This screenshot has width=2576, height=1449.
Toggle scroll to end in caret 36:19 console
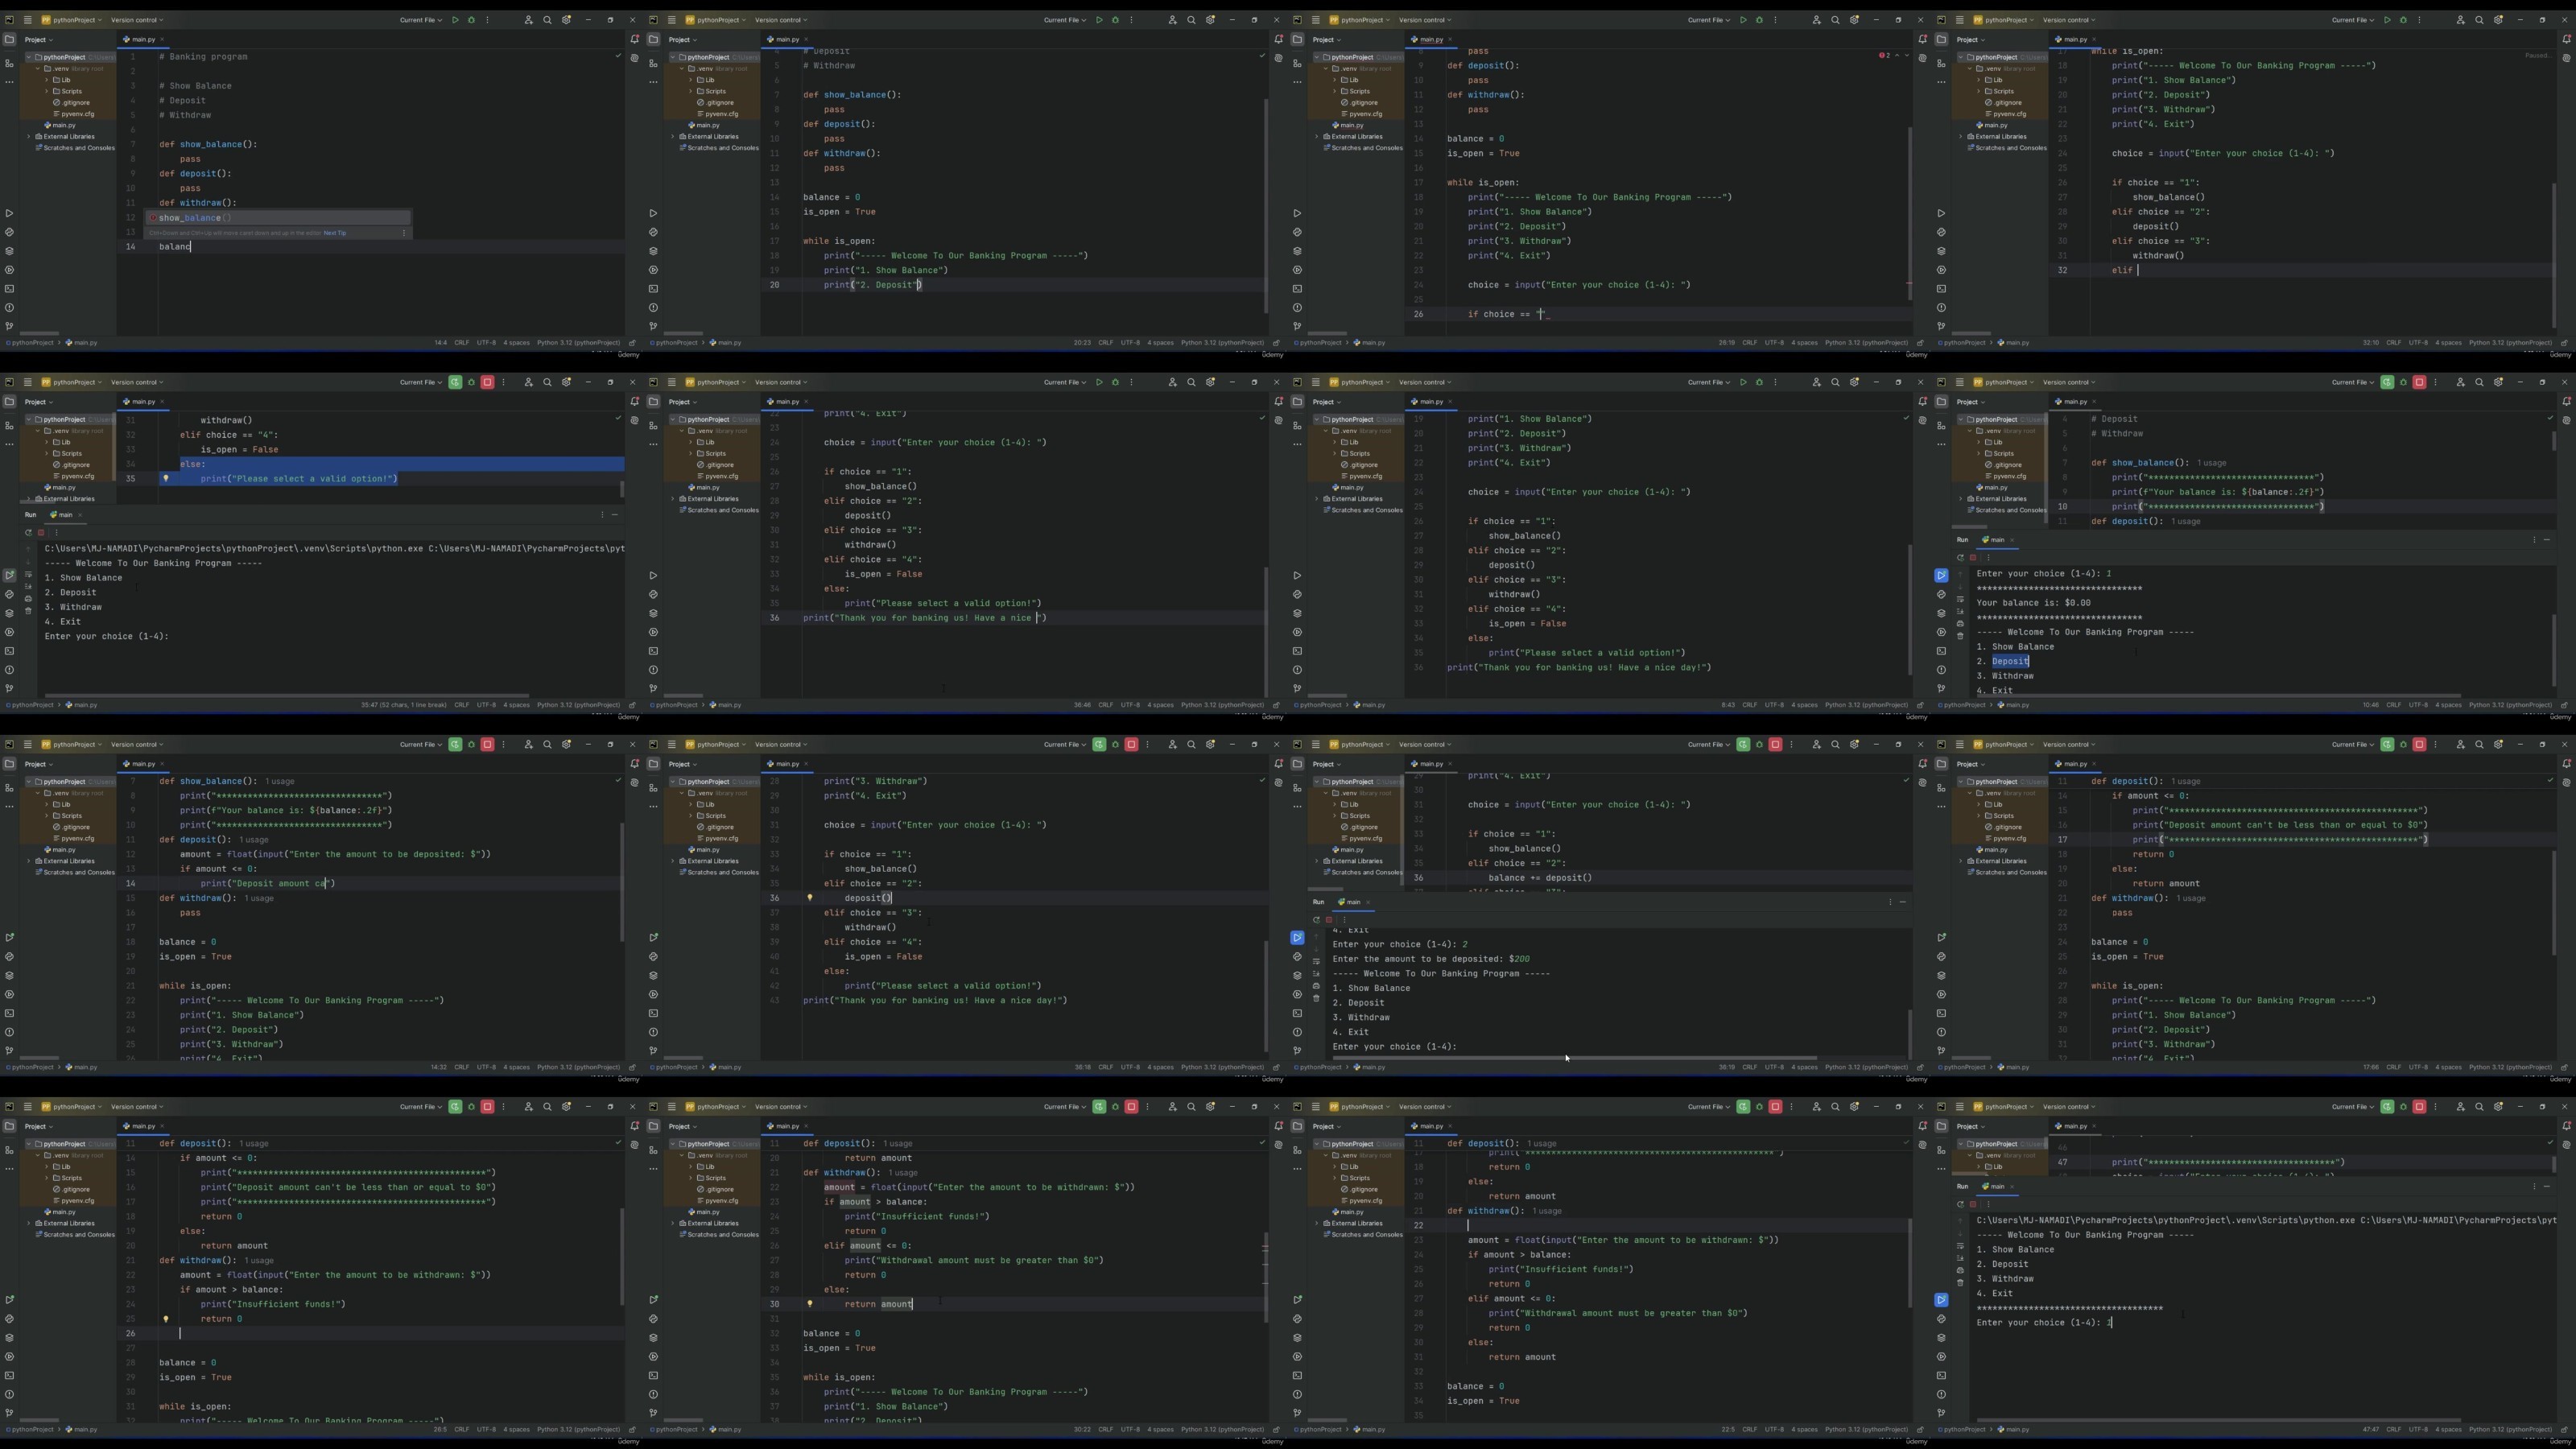tap(1316, 973)
